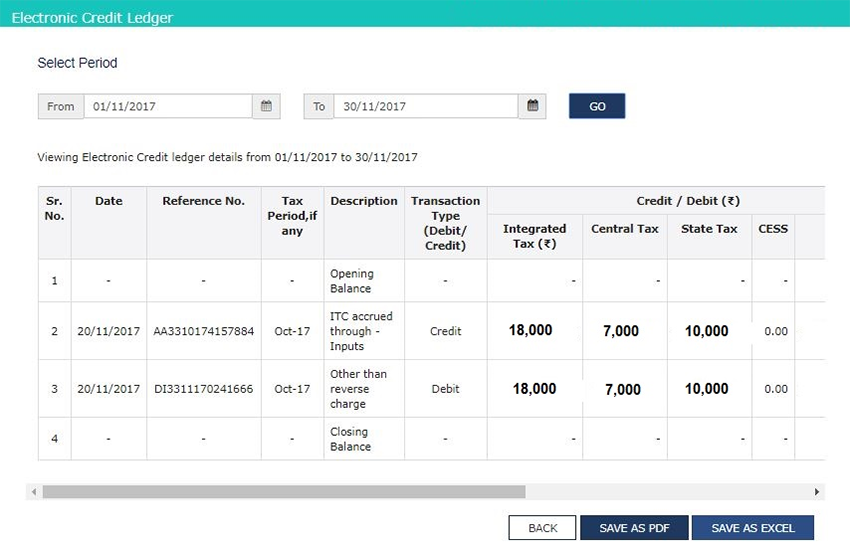Select reference number DI3311170241666
The image size is (850, 548).
(x=203, y=389)
